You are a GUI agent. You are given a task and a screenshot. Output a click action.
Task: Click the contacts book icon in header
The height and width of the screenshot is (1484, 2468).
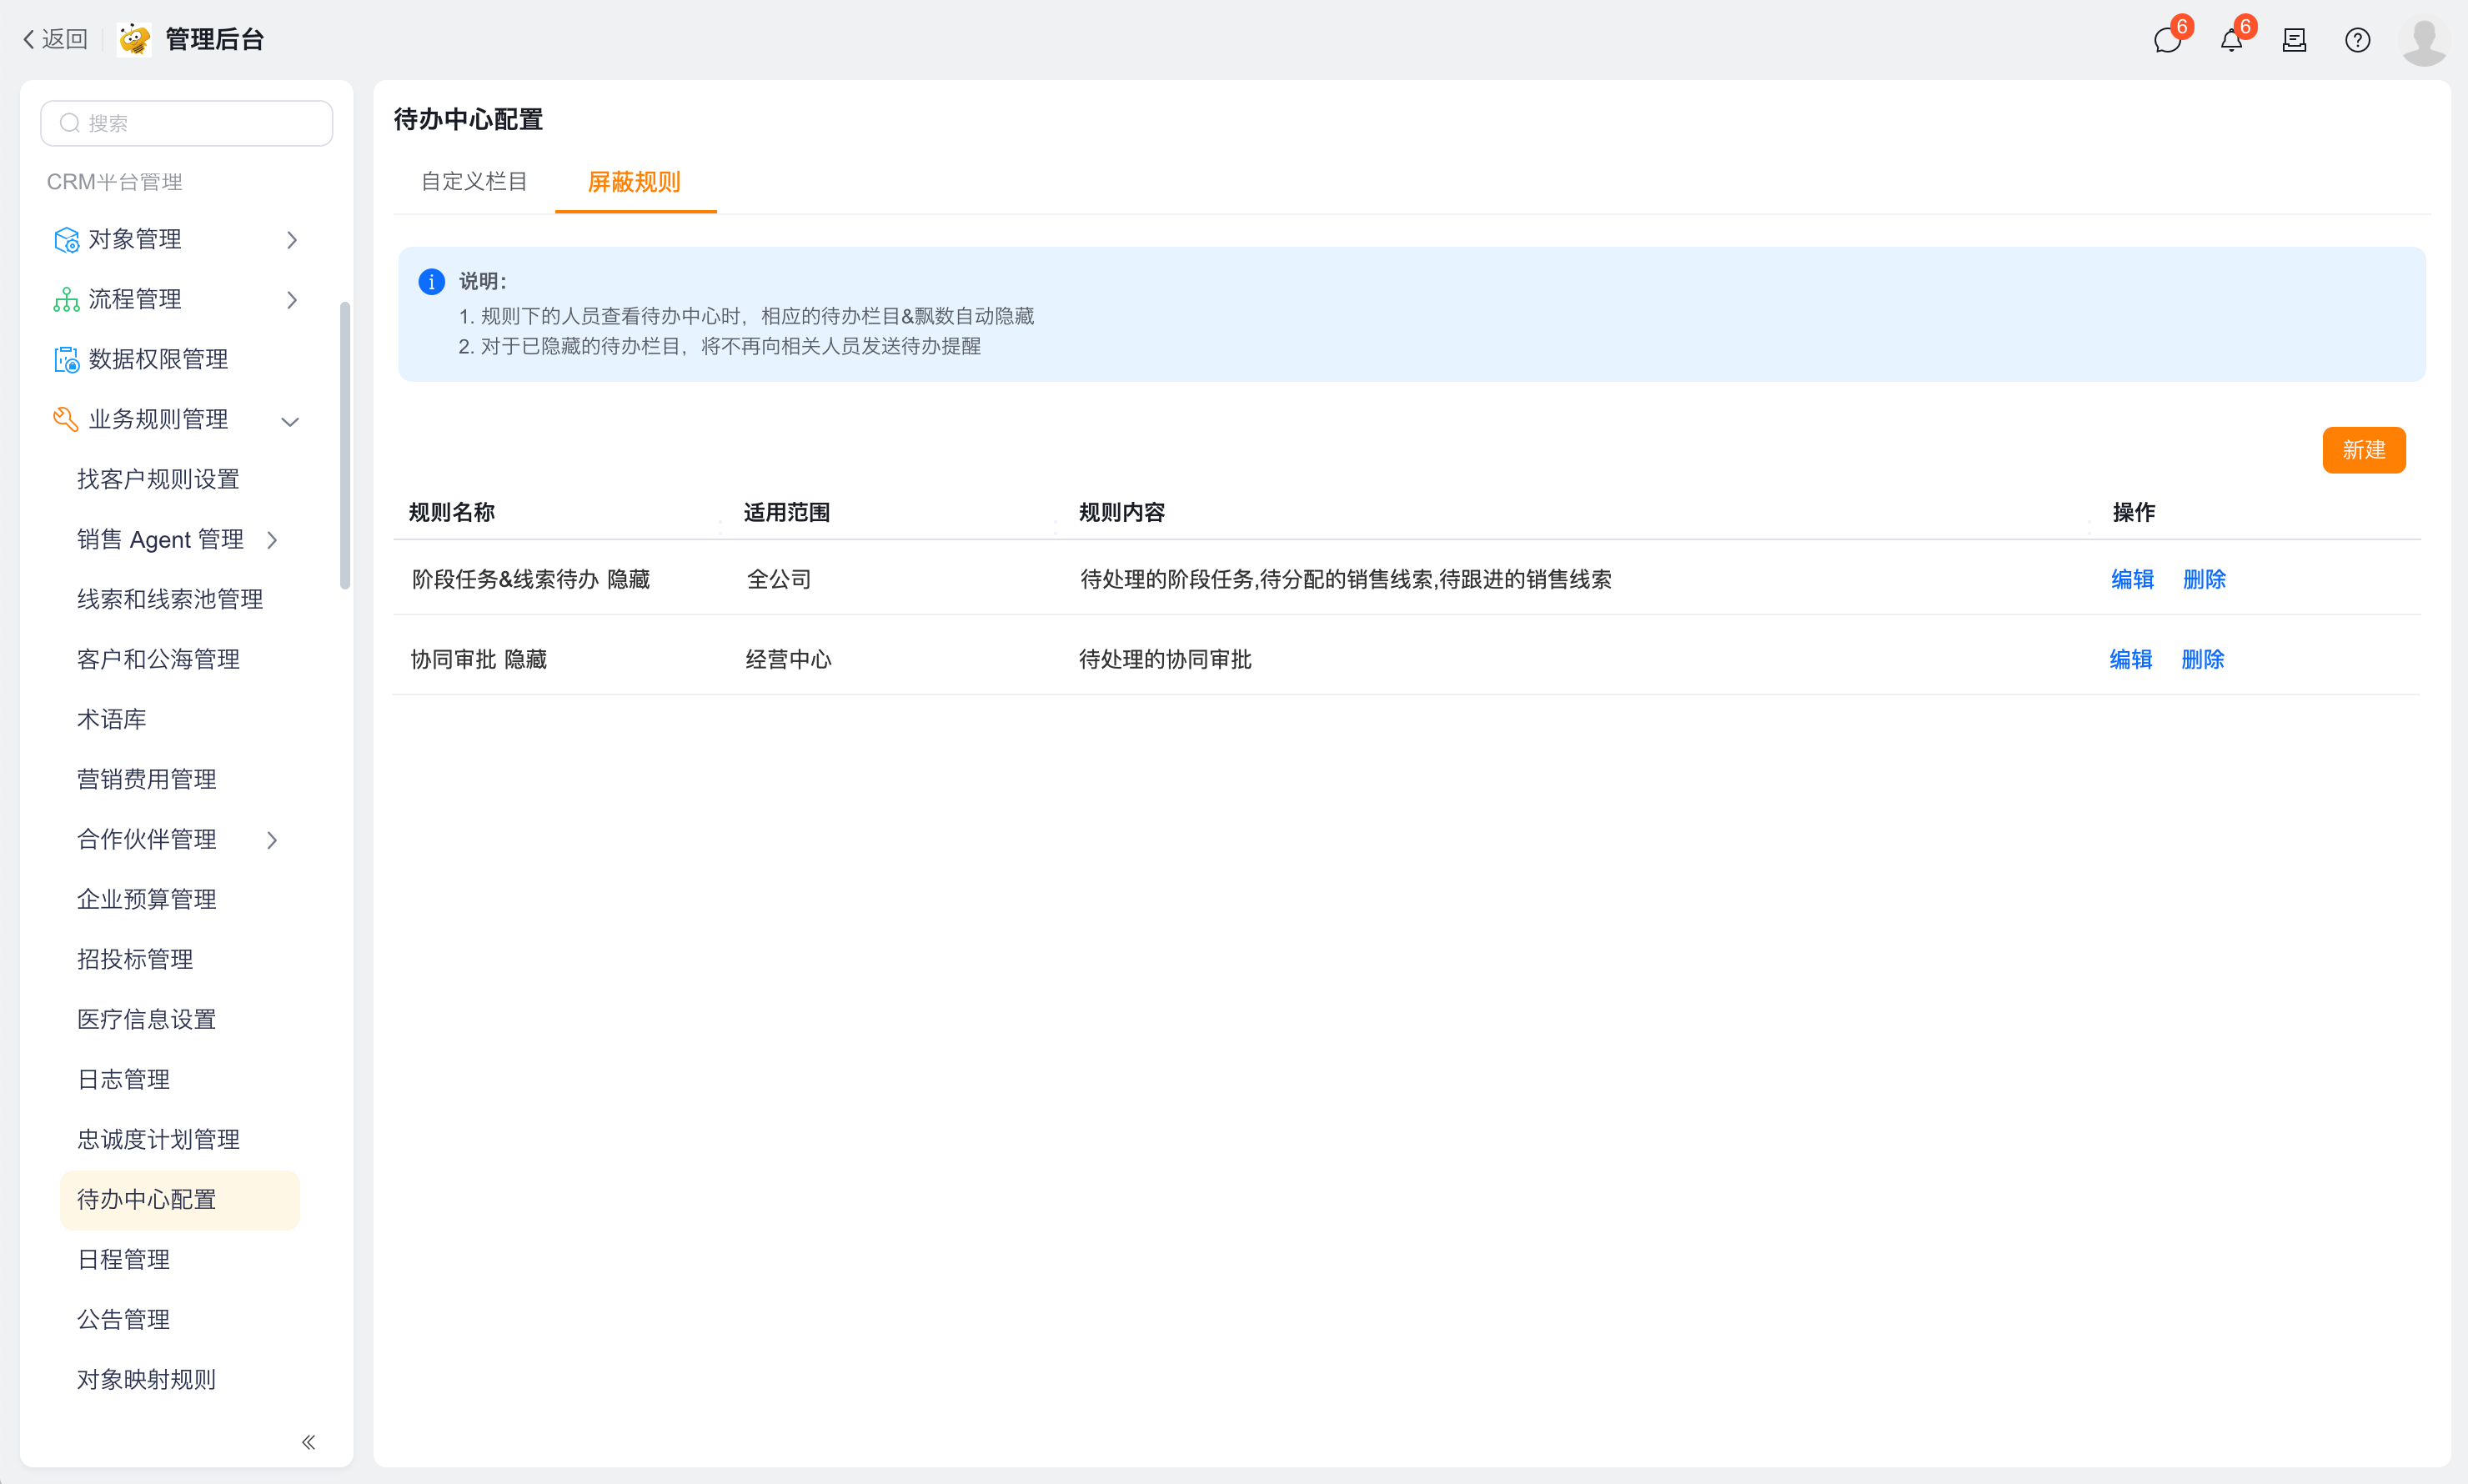click(x=2294, y=40)
